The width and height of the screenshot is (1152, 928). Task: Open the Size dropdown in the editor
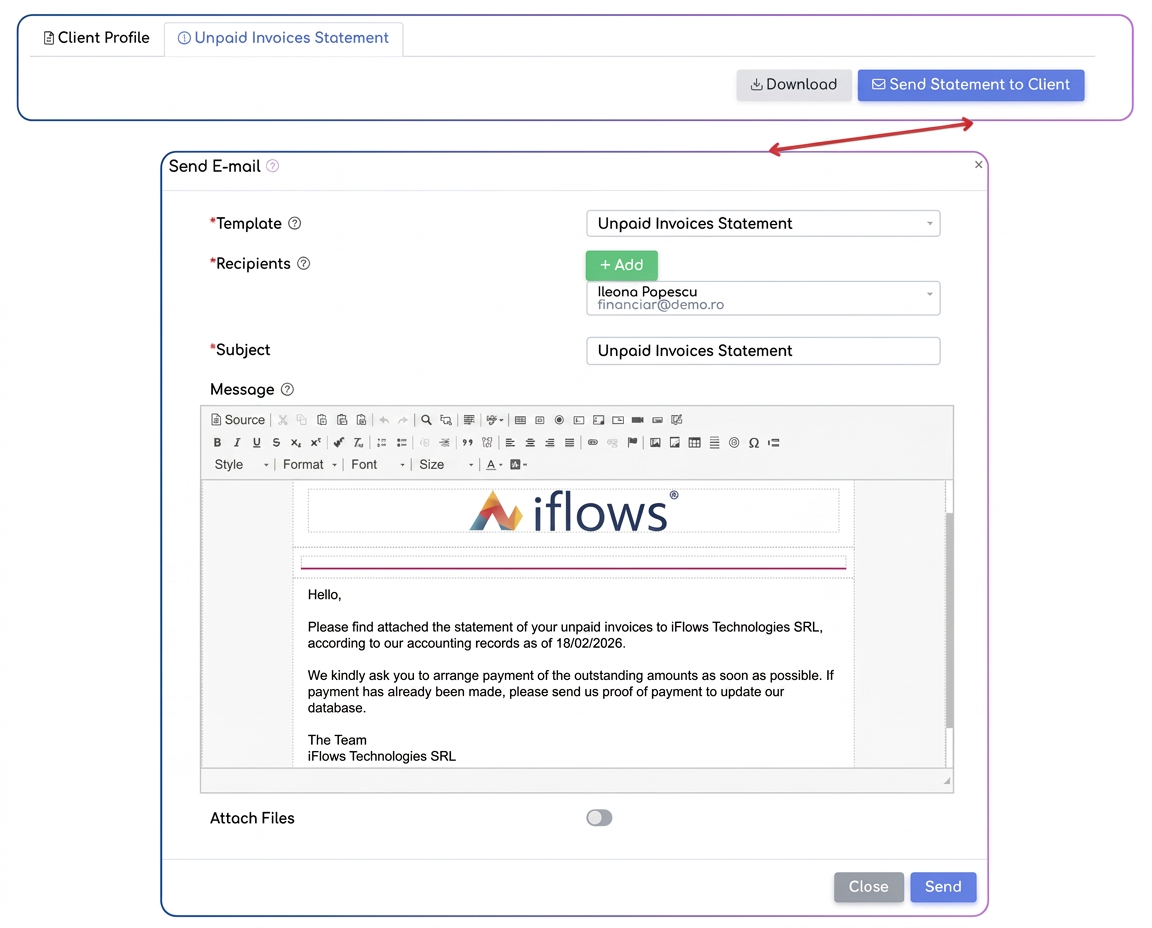click(446, 464)
